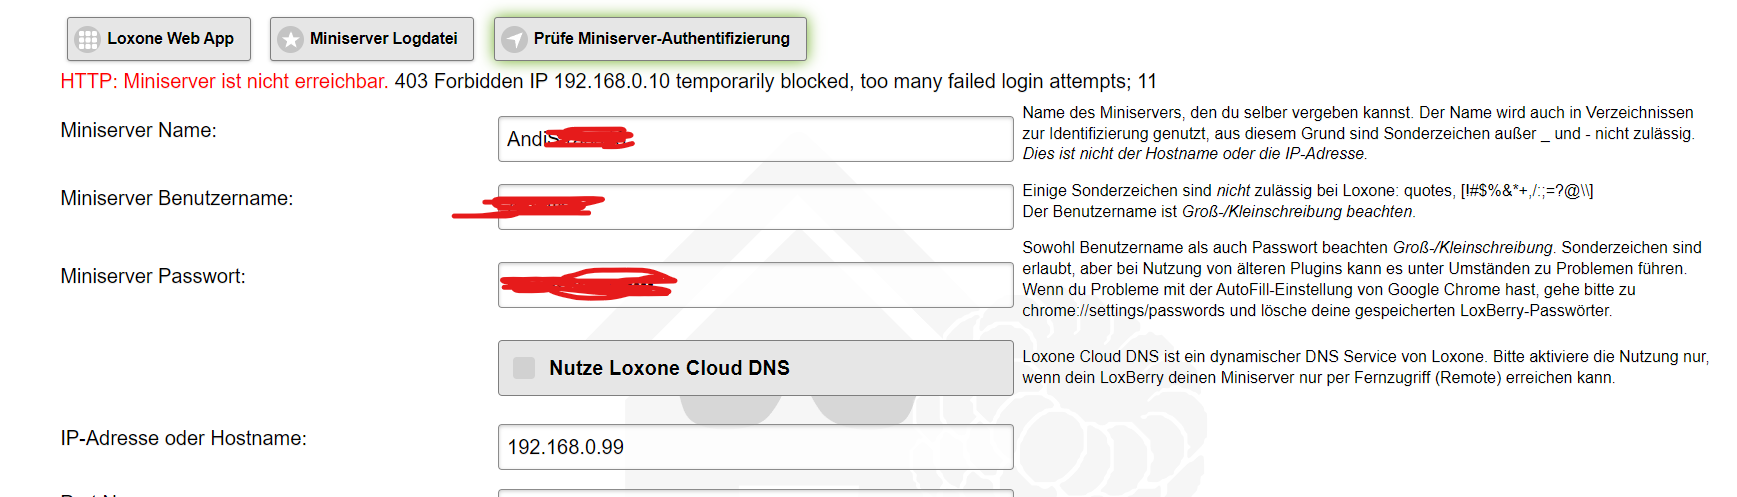
Task: Click the 'IP-Adresse oder Hostname:' label
Action: (x=183, y=438)
